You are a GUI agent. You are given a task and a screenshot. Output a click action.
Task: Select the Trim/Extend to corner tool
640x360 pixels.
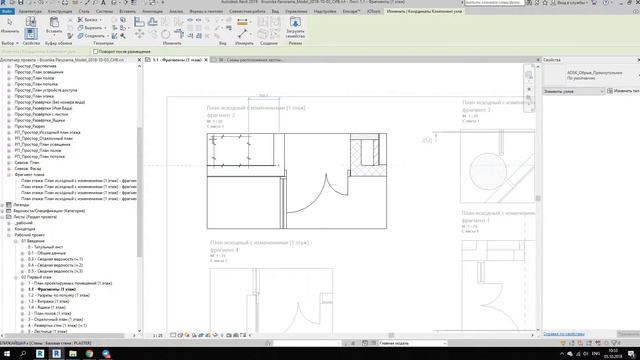pos(179,34)
